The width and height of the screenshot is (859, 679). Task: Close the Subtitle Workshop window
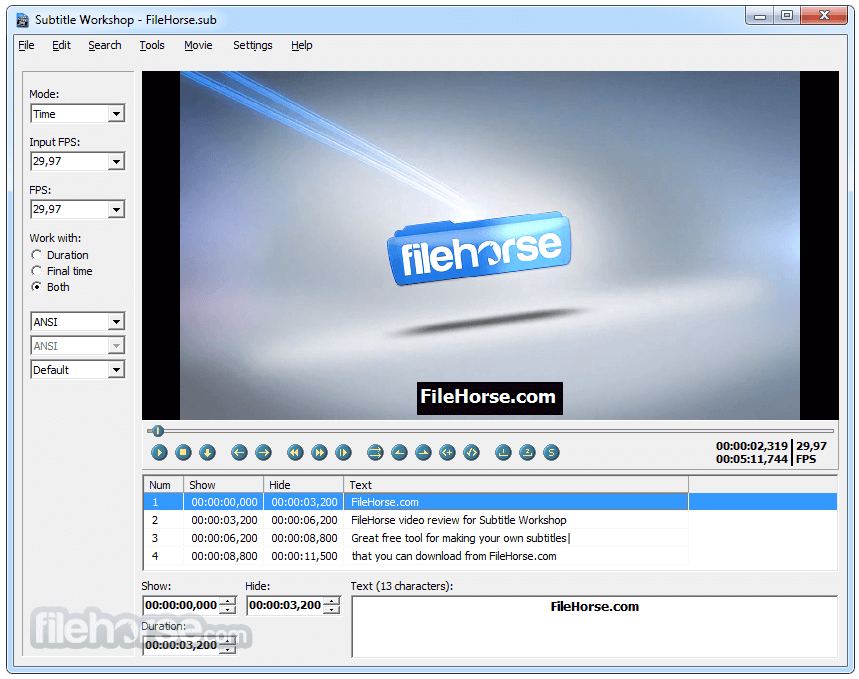pyautogui.click(x=824, y=16)
